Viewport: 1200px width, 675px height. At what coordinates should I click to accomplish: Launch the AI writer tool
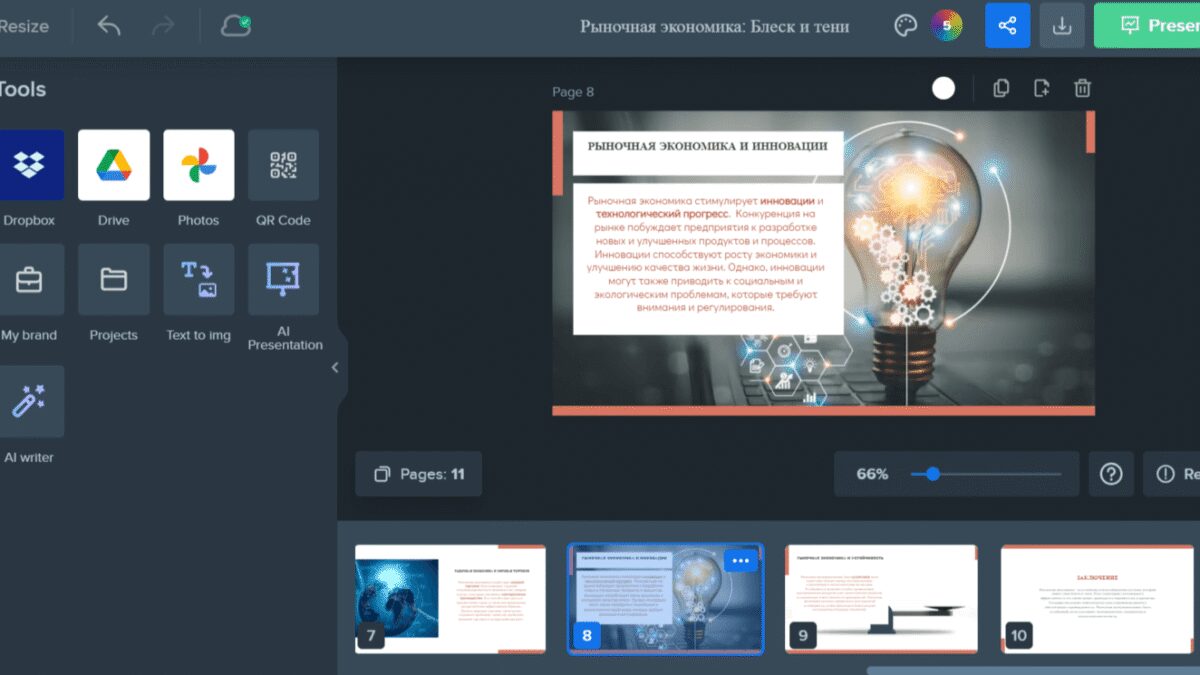click(29, 401)
